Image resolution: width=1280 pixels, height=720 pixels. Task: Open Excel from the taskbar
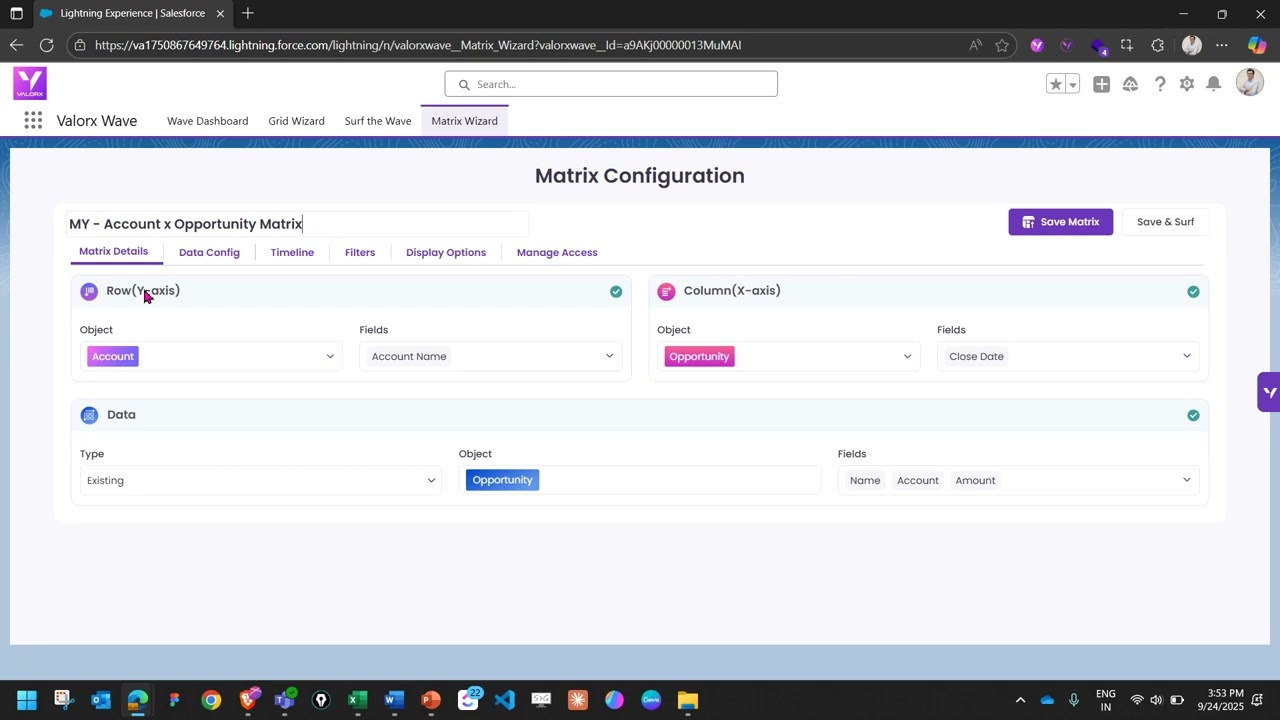(x=357, y=700)
